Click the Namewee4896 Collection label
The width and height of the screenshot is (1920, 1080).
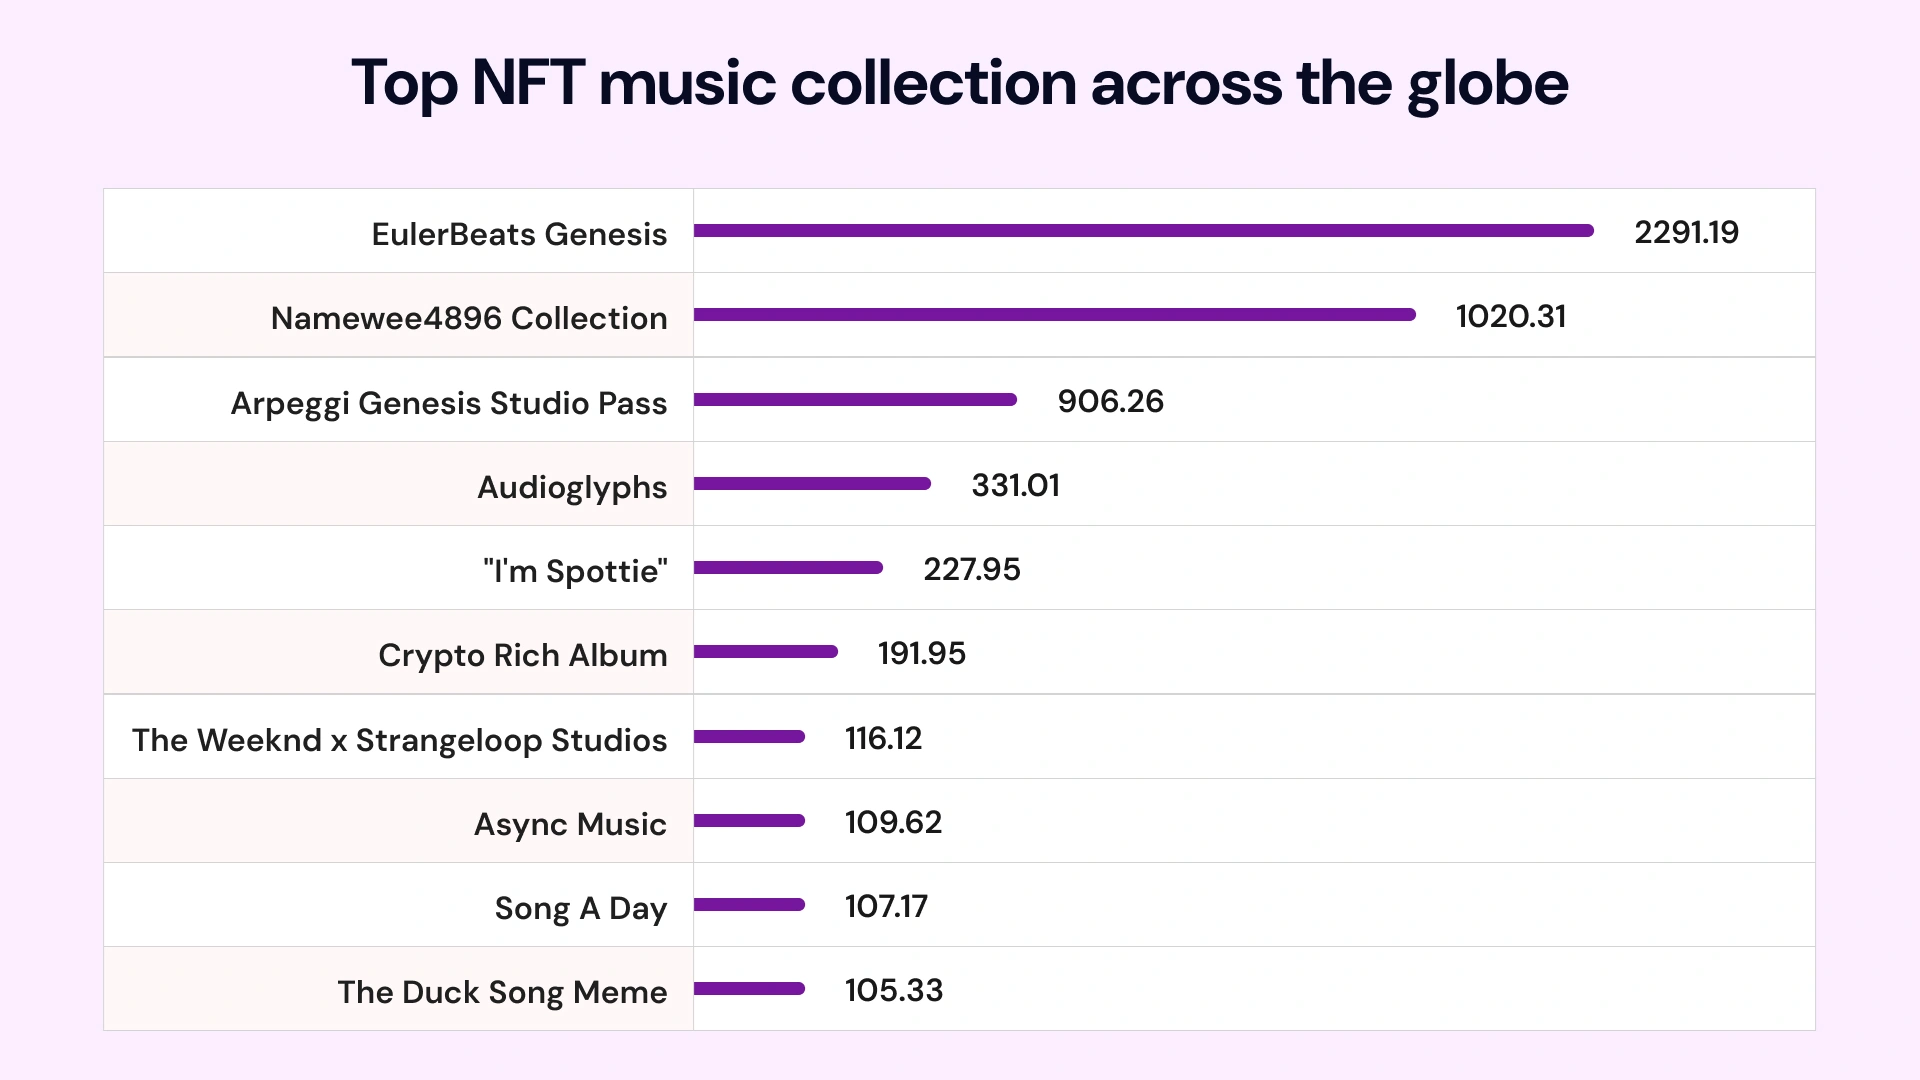[470, 318]
